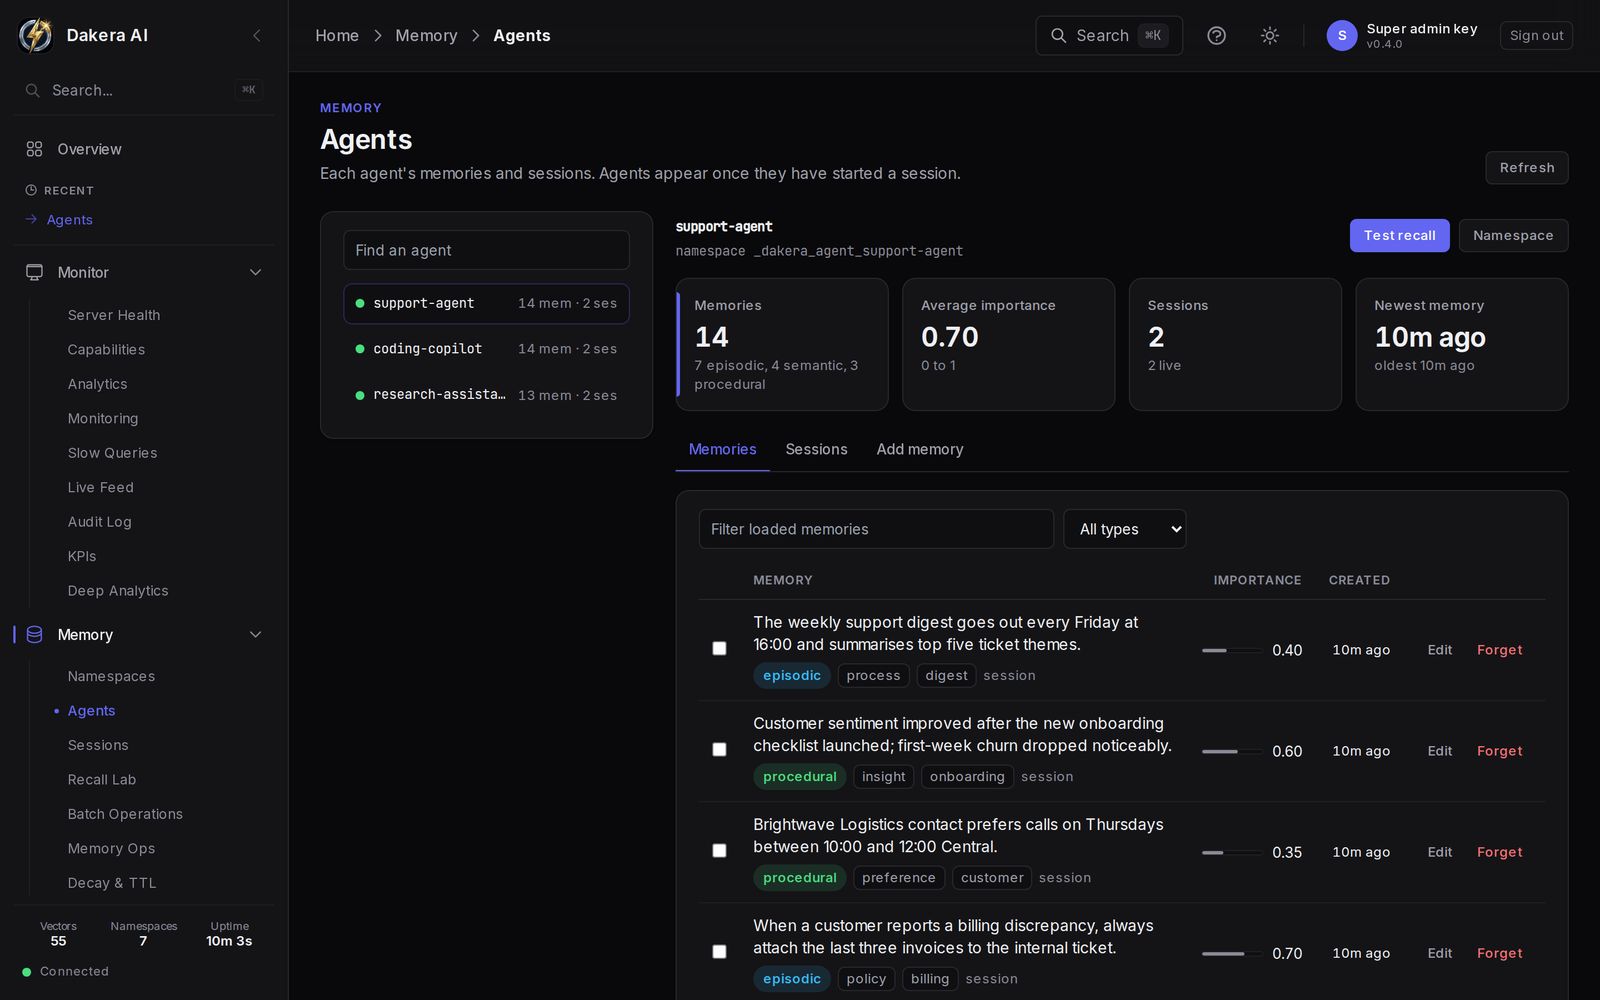This screenshot has width=1600, height=1000.
Task: Focus the Find an agent field
Action: [486, 250]
